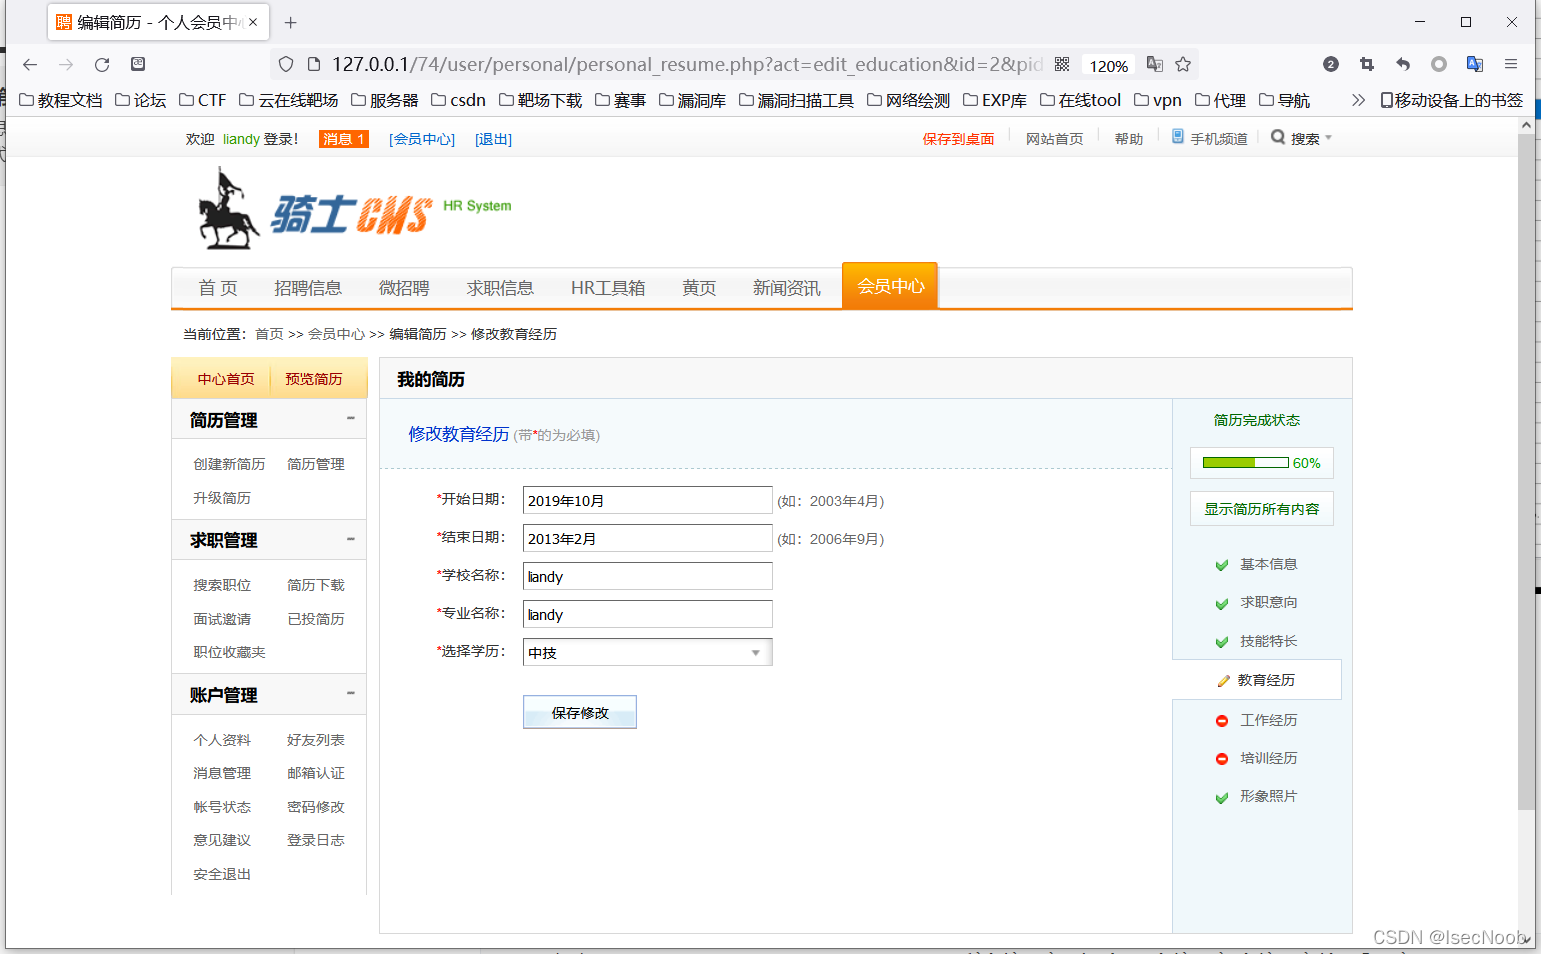Click the red block icon beside 培训经历
The width and height of the screenshot is (1541, 954).
[1222, 758]
